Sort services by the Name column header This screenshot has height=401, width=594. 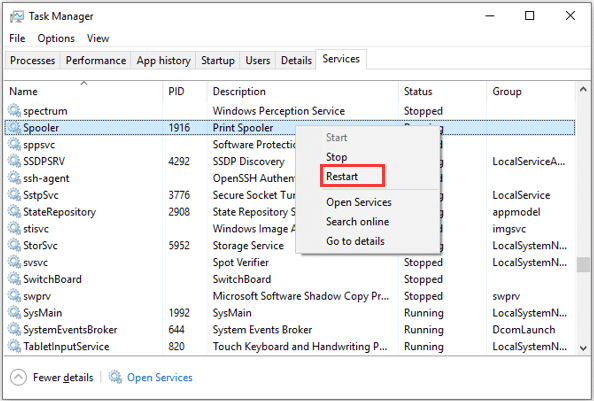click(x=23, y=91)
